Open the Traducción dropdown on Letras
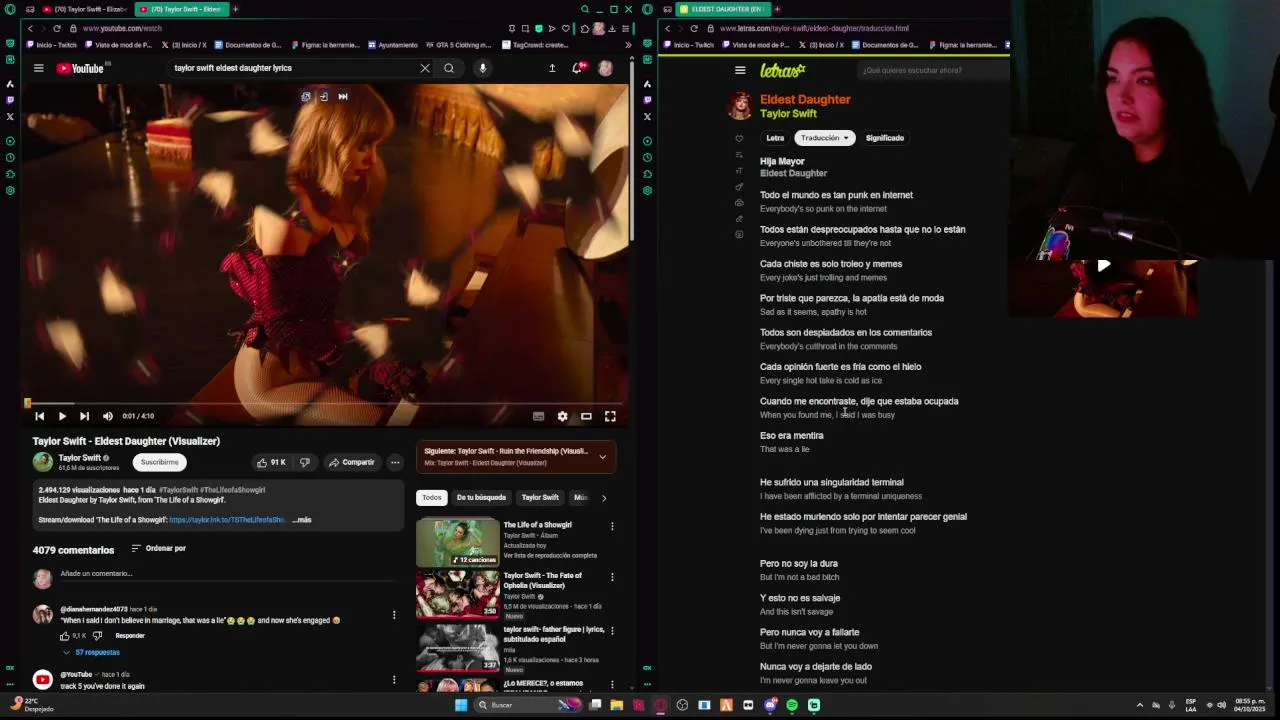Image resolution: width=1280 pixels, height=720 pixels. pyautogui.click(x=824, y=138)
